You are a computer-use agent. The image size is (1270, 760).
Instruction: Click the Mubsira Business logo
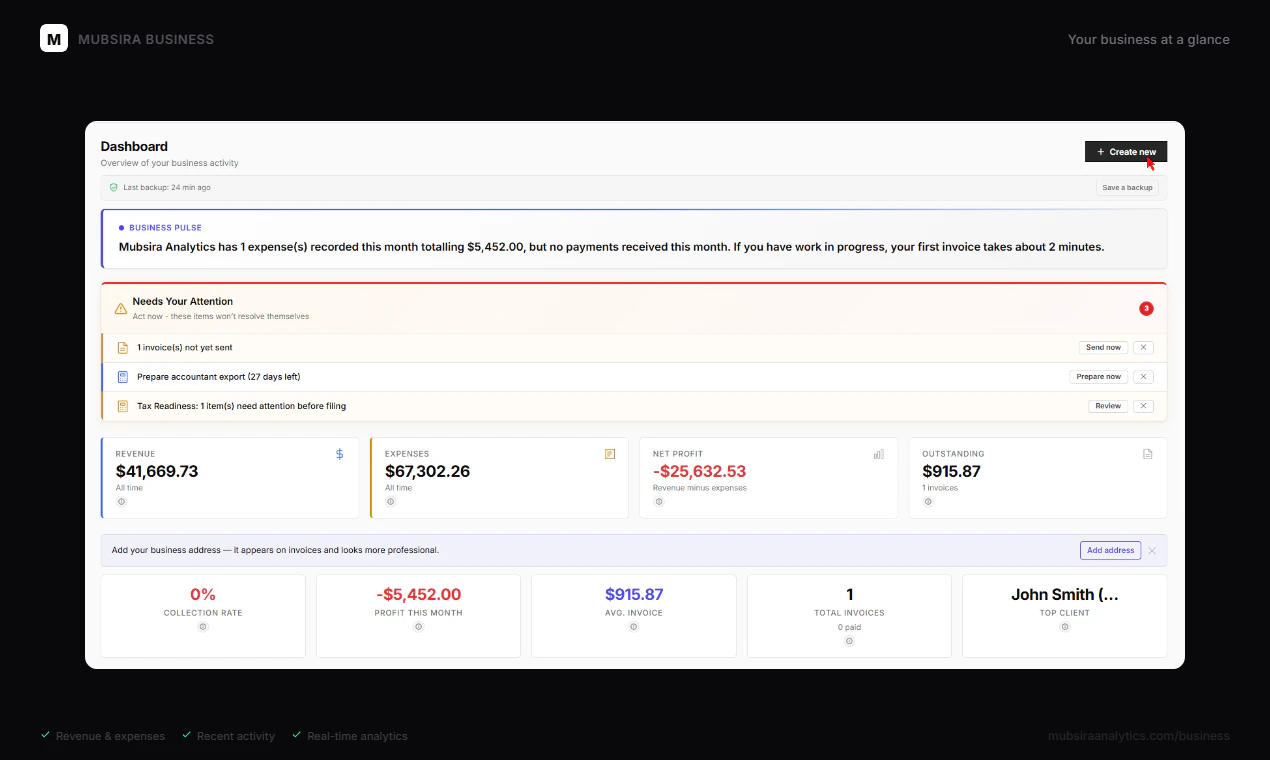[54, 39]
